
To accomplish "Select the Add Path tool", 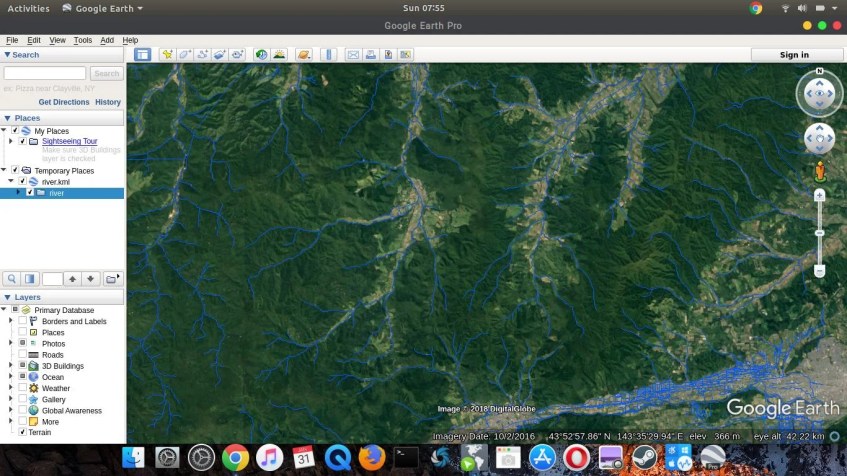I will point(203,55).
